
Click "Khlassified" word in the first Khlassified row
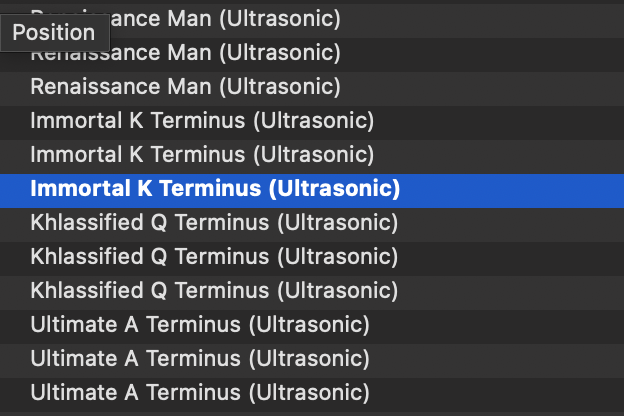pyautogui.click(x=87, y=223)
